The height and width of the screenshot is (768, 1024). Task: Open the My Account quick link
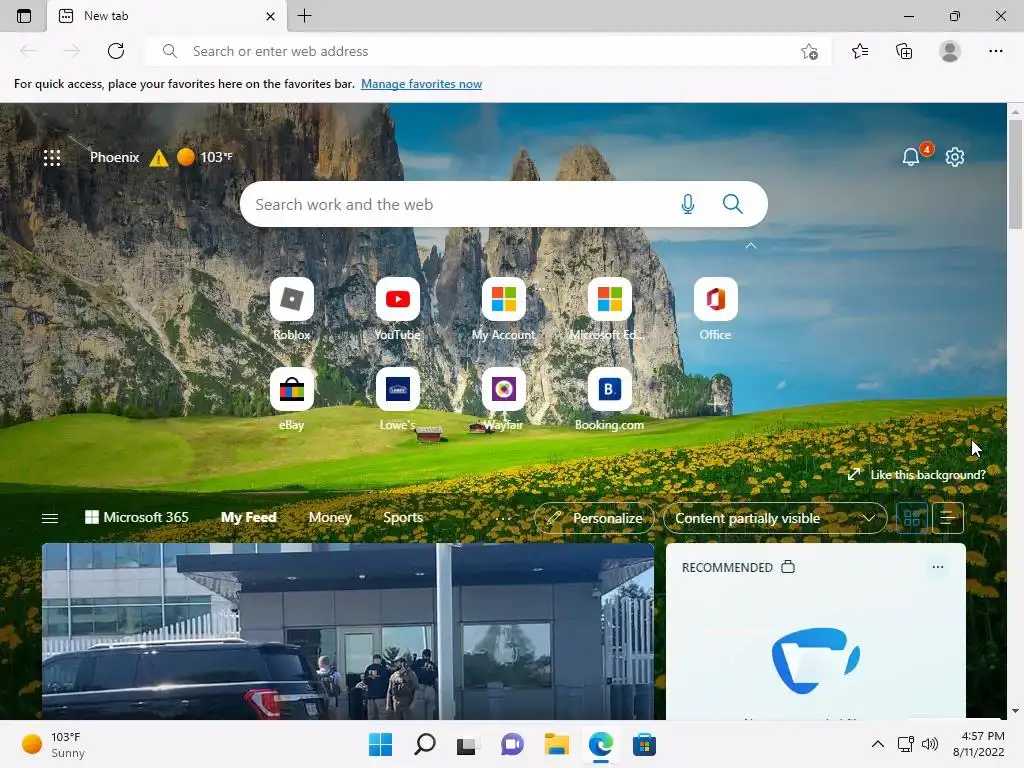(504, 309)
